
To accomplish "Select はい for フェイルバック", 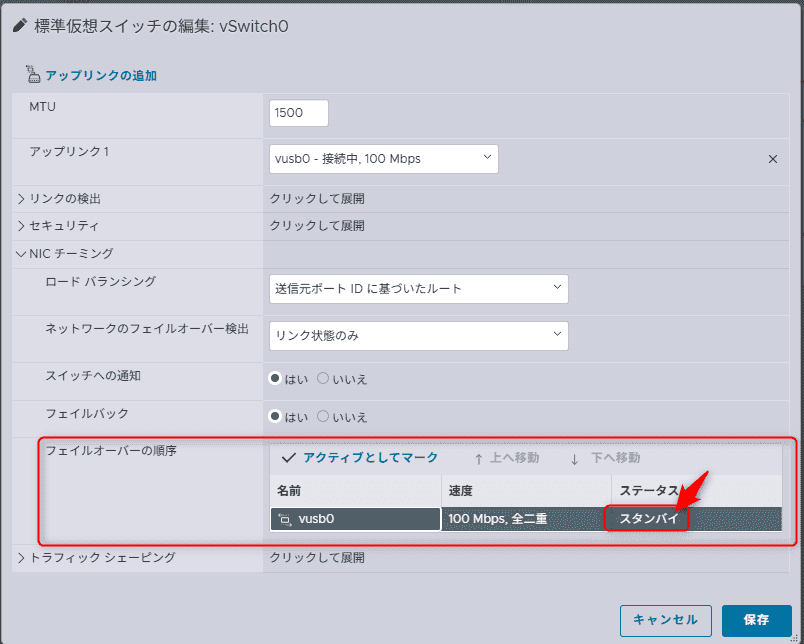I will 275,416.
